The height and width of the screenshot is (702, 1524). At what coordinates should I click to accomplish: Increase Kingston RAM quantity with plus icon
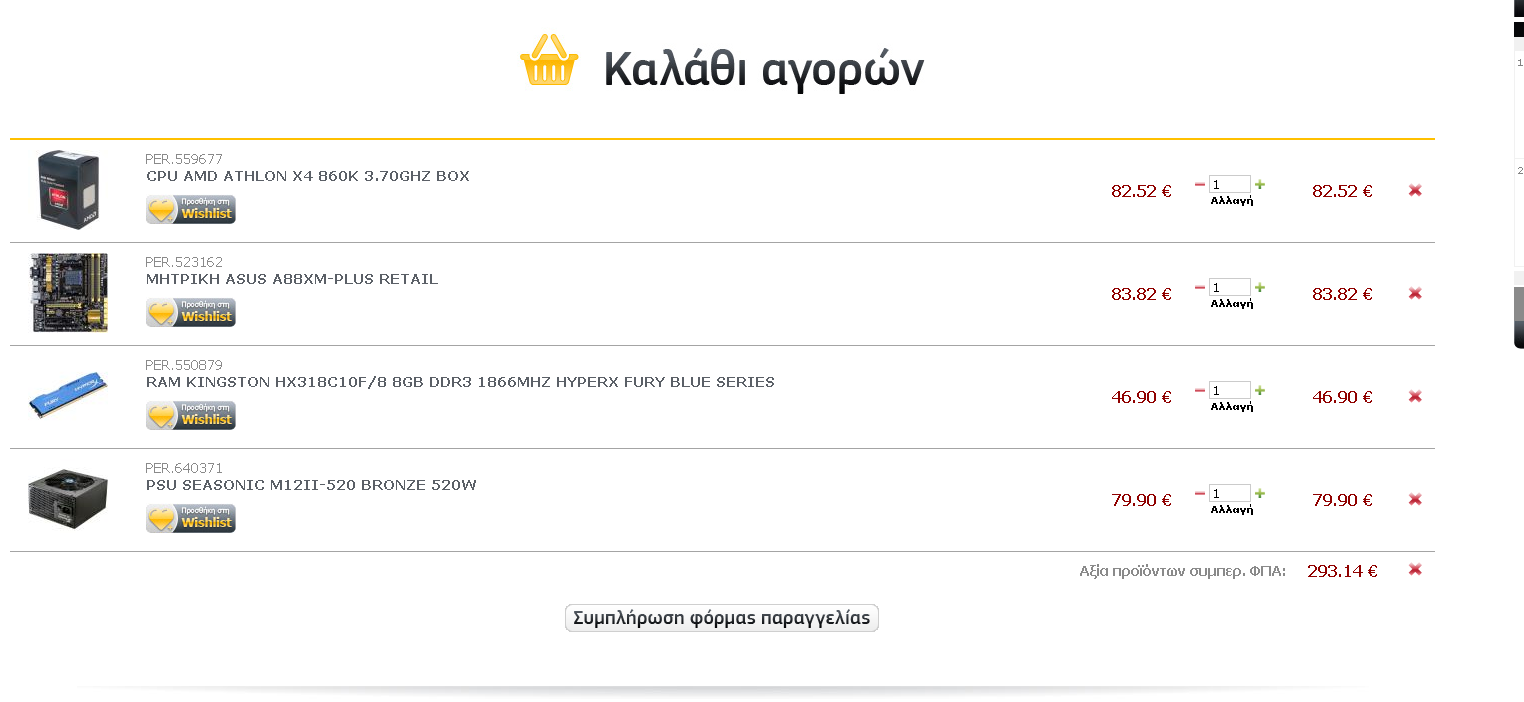[x=1260, y=390]
